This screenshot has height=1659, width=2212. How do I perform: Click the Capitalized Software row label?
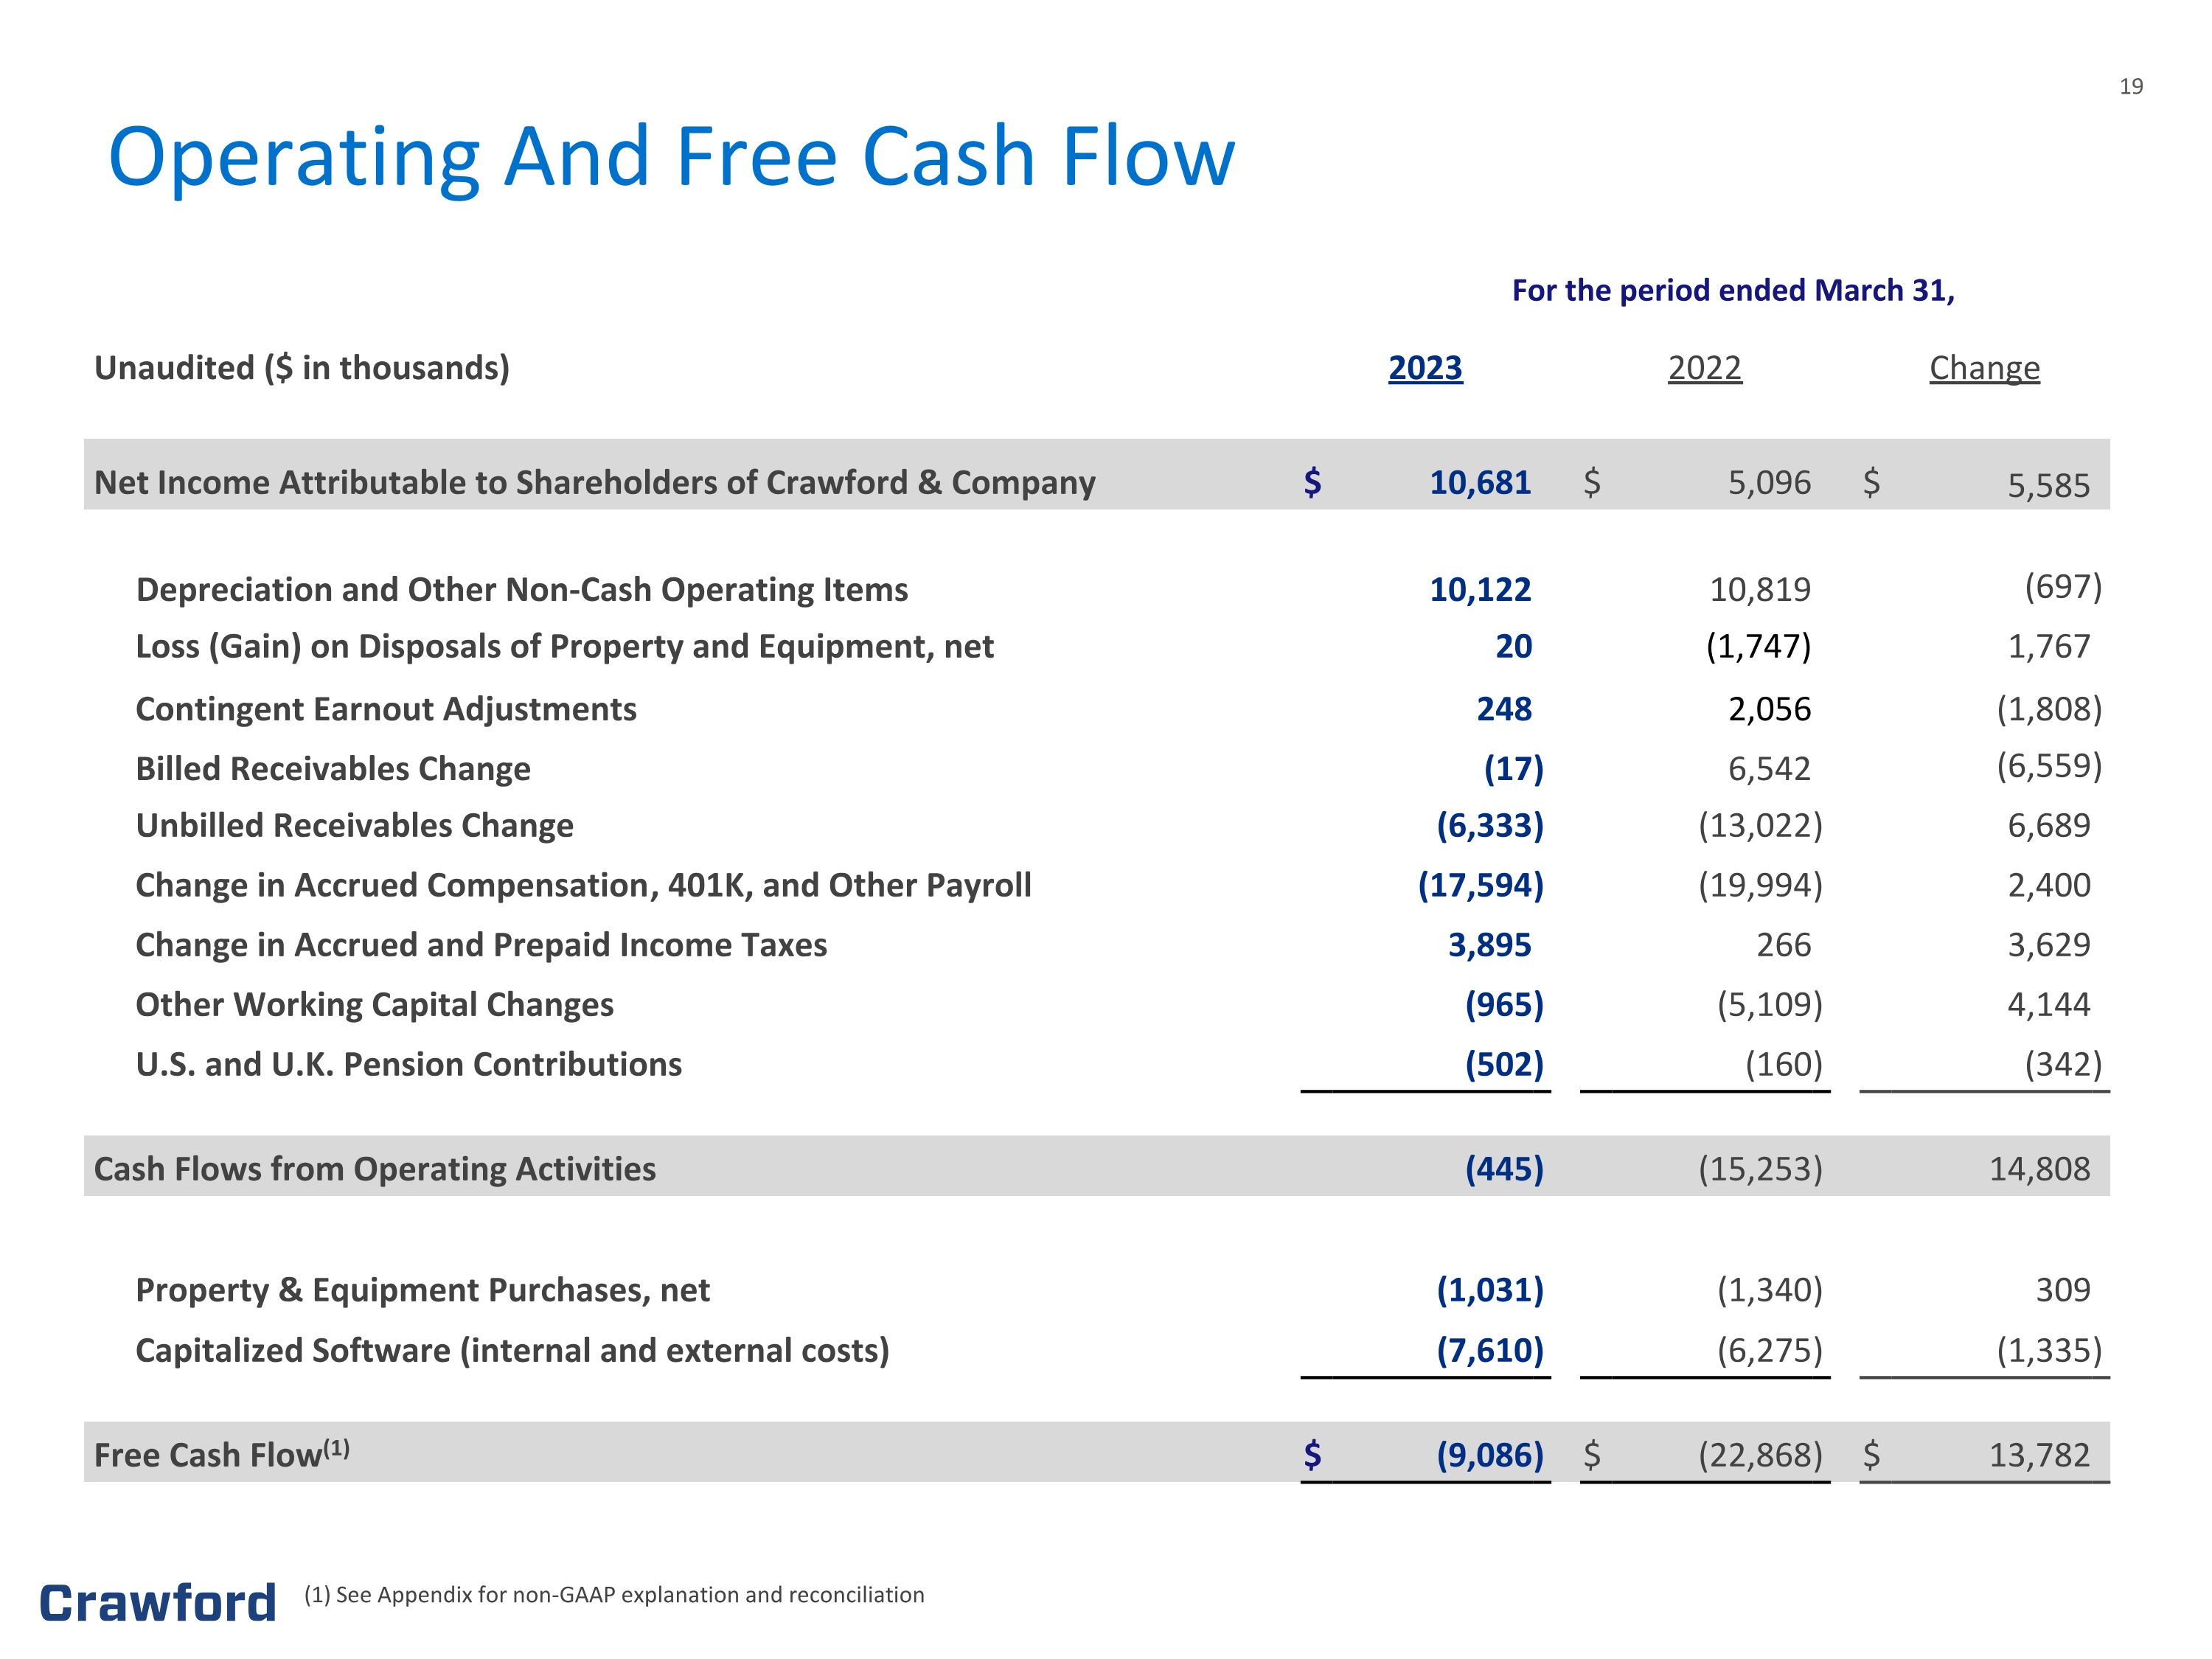(512, 1350)
